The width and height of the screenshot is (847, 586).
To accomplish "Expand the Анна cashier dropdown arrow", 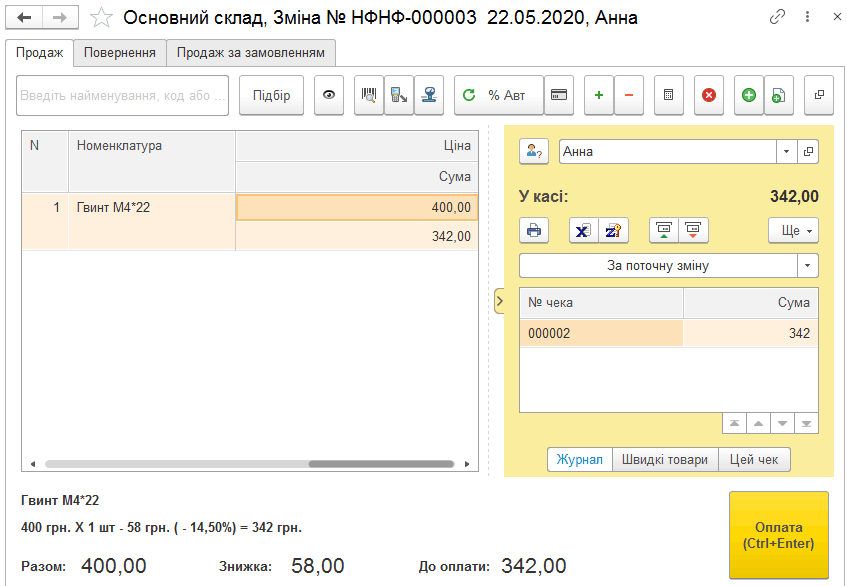I will (x=786, y=152).
